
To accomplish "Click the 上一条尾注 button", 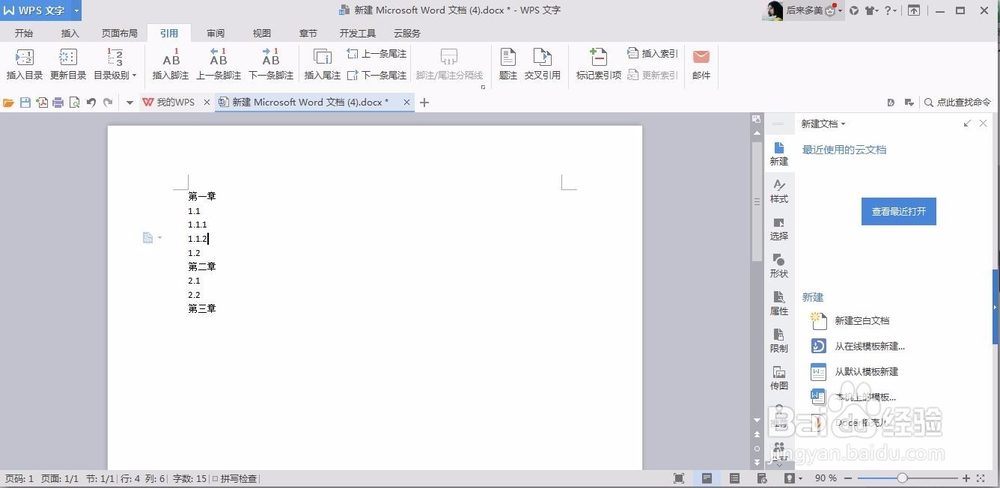I will pyautogui.click(x=376, y=54).
